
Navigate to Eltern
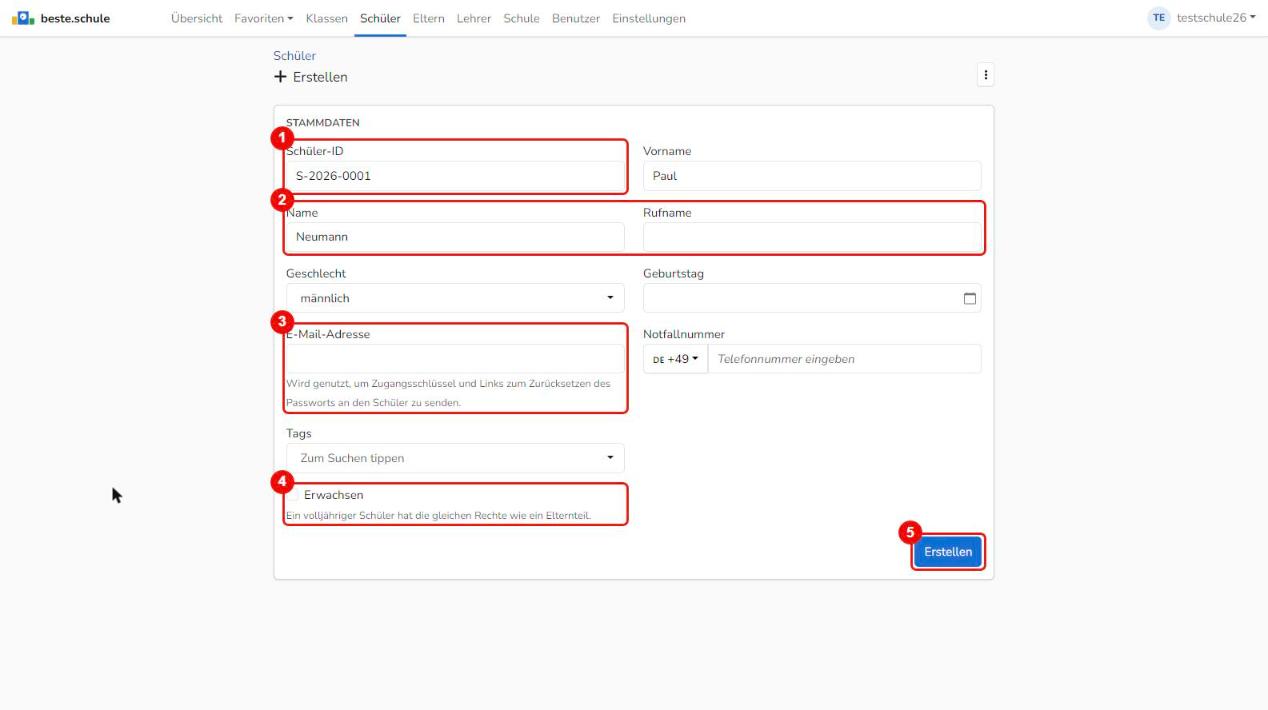tap(429, 18)
